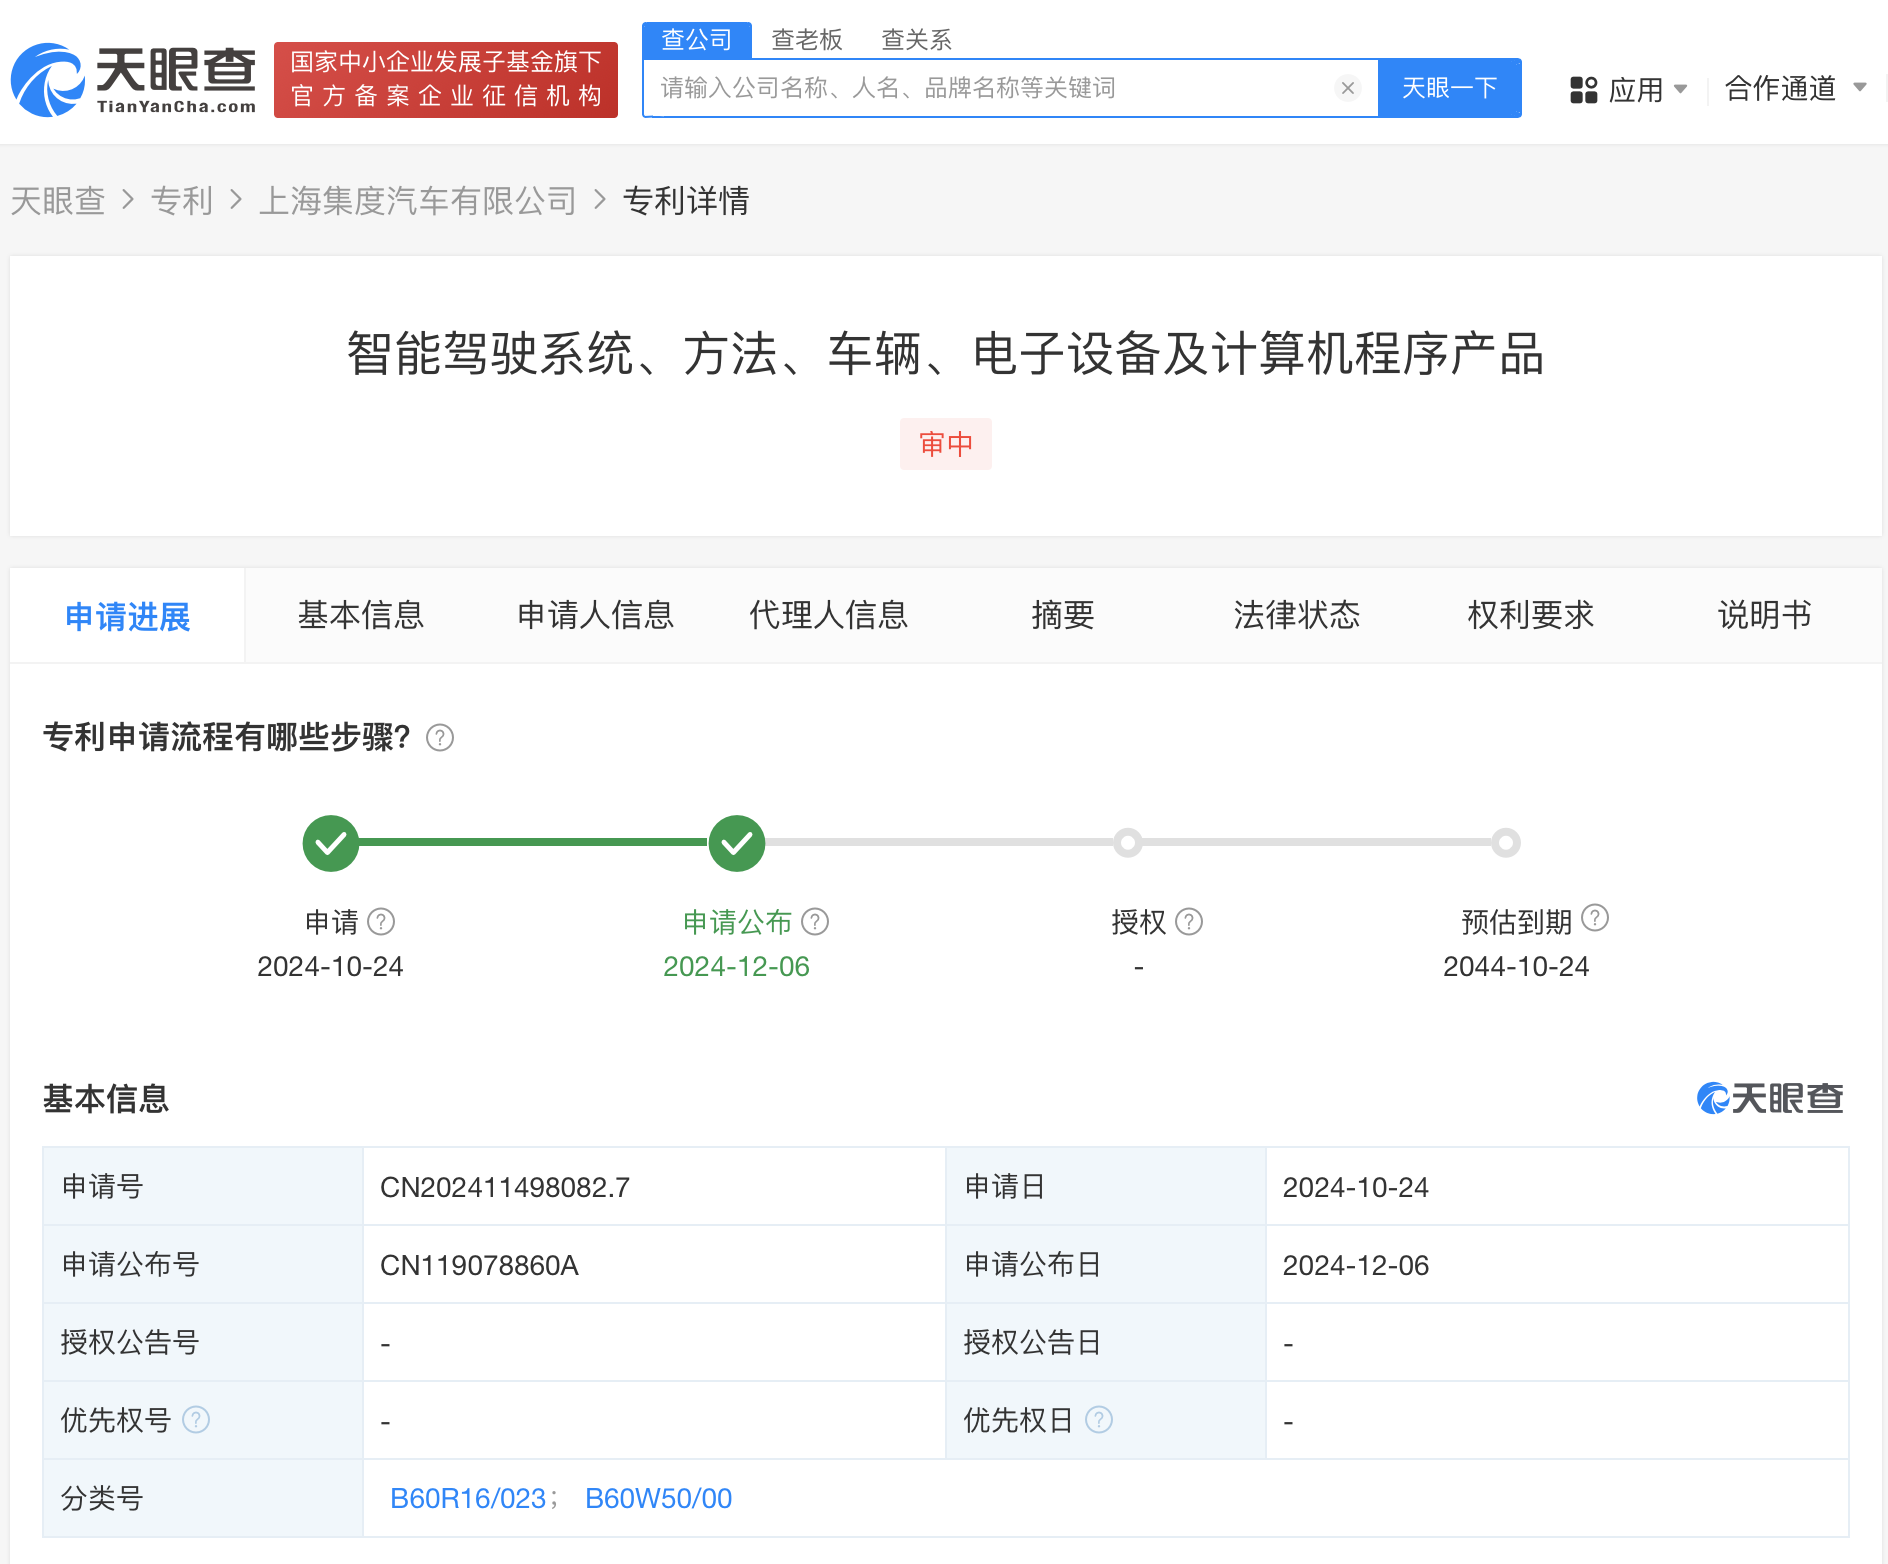1888x1564 pixels.
Task: Open classification link B60W50/00
Action: (x=659, y=1498)
